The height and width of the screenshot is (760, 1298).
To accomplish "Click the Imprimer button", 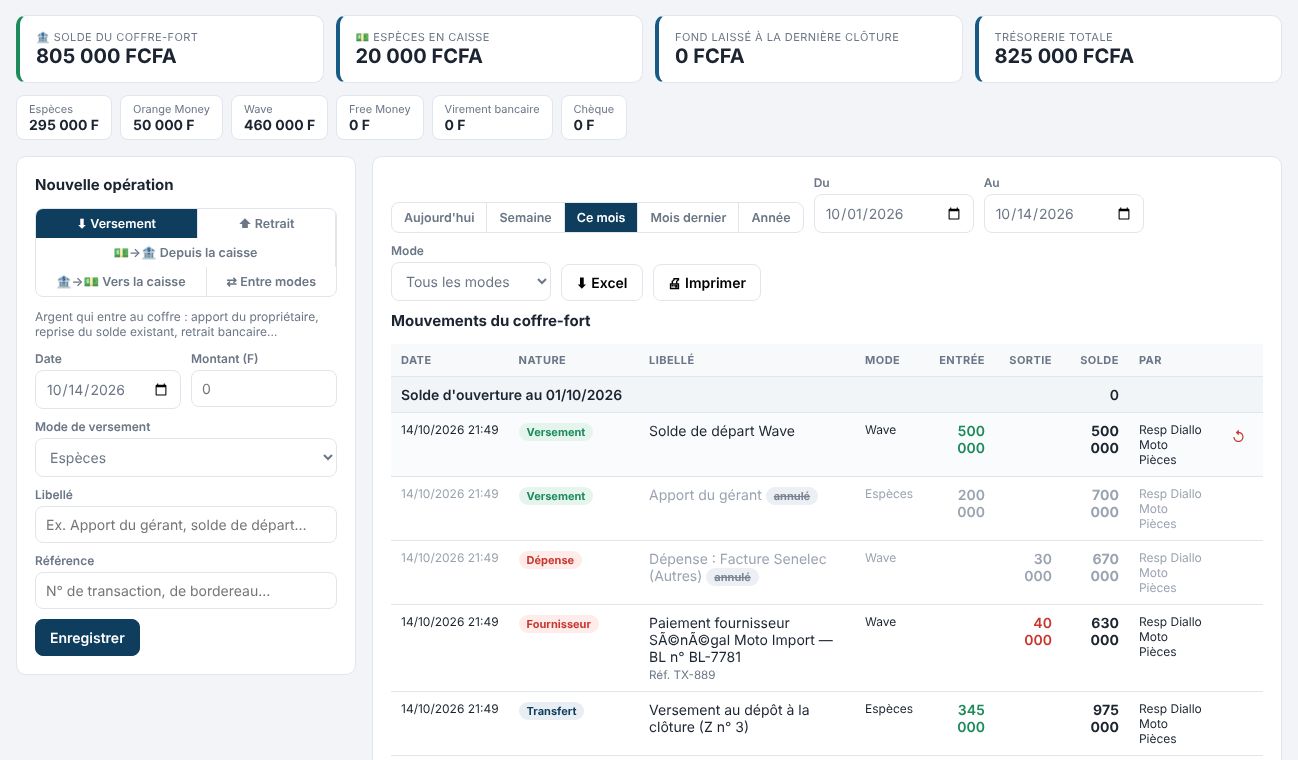I will pyautogui.click(x=707, y=283).
